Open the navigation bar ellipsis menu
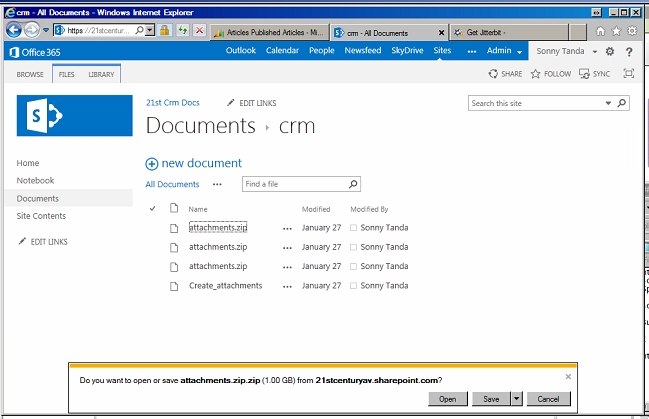 point(471,52)
